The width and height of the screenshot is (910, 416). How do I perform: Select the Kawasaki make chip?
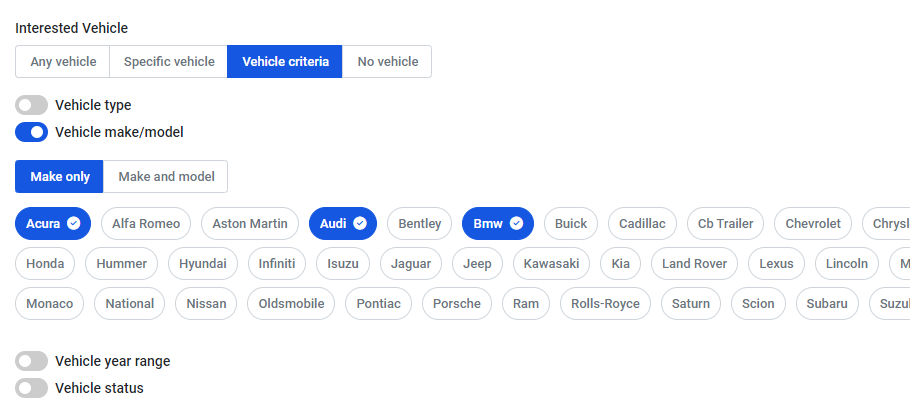[551, 263]
